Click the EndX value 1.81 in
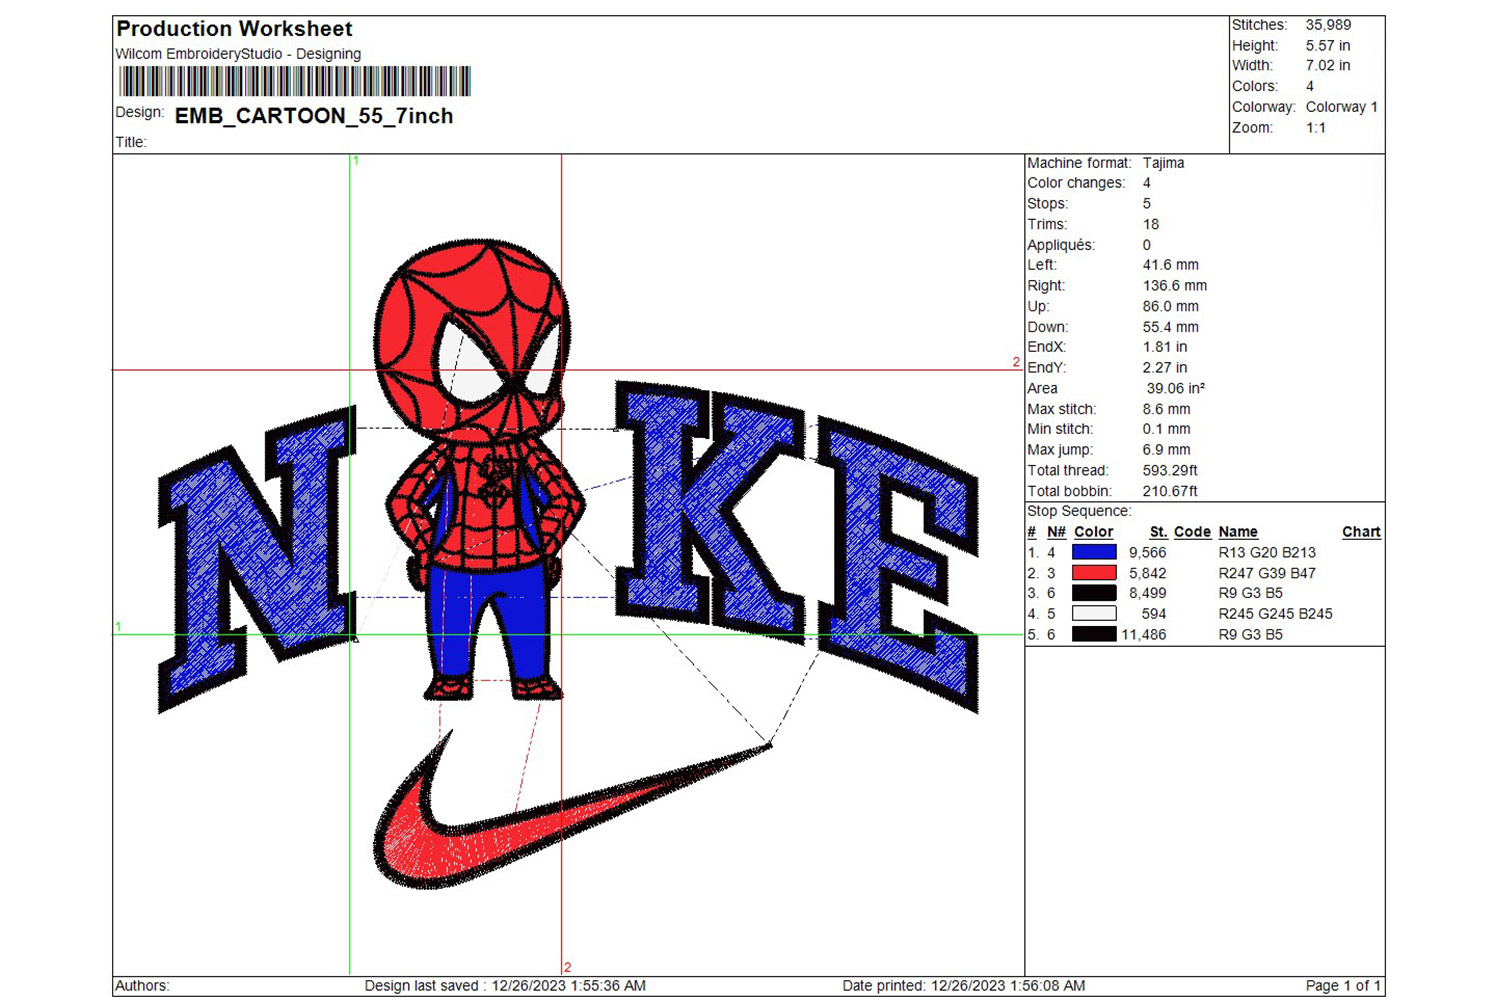The height and width of the screenshot is (1000, 1502). pyautogui.click(x=1165, y=347)
